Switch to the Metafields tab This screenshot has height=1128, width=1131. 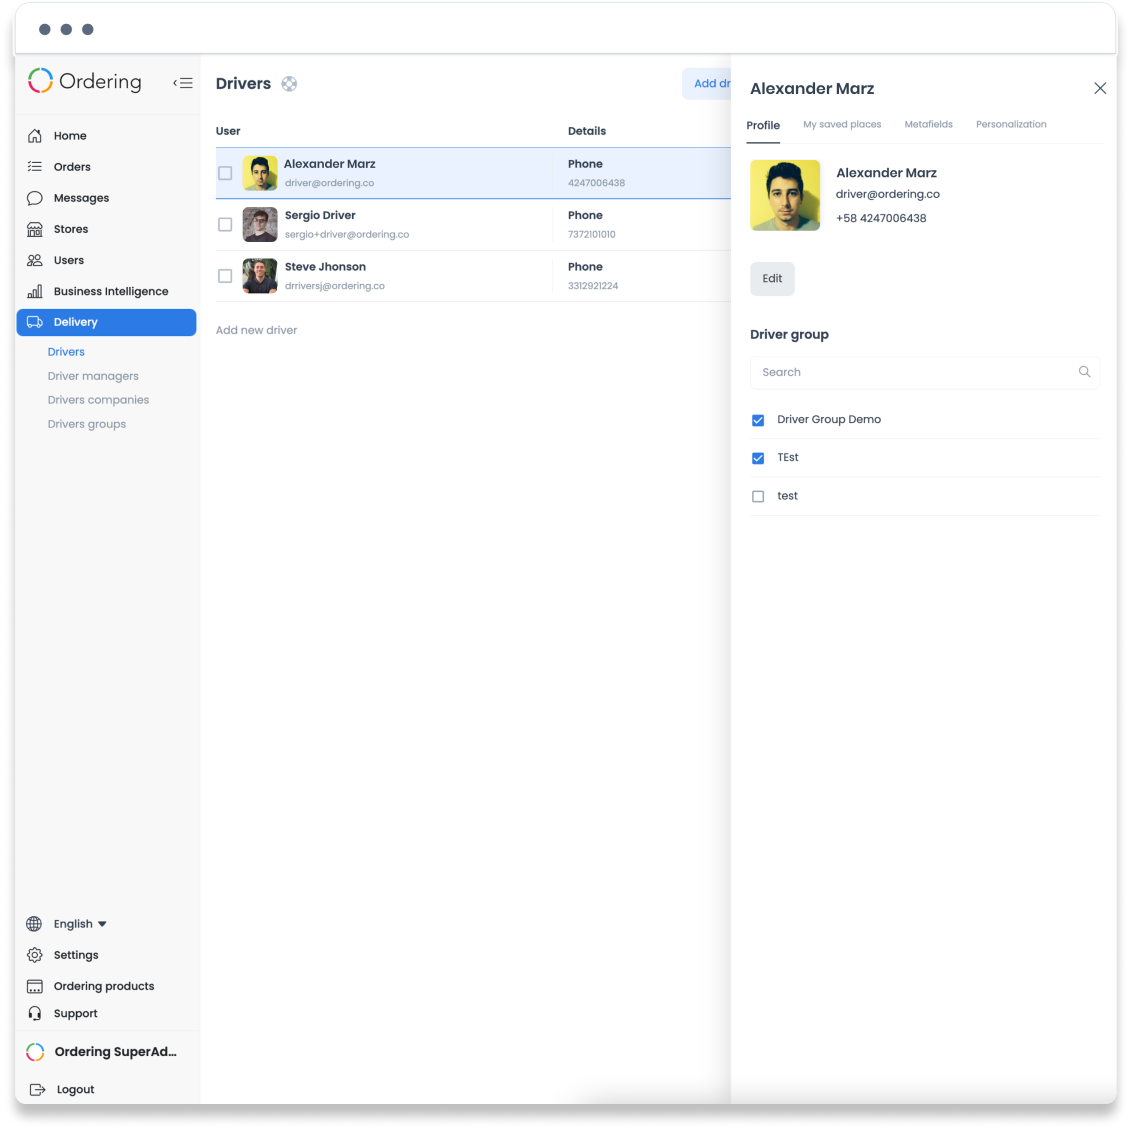pos(928,125)
